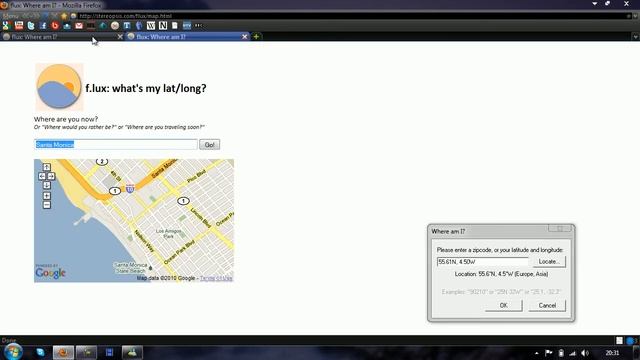
Task: Click the lat/long field in Where am I dialog
Action: [x=482, y=262]
